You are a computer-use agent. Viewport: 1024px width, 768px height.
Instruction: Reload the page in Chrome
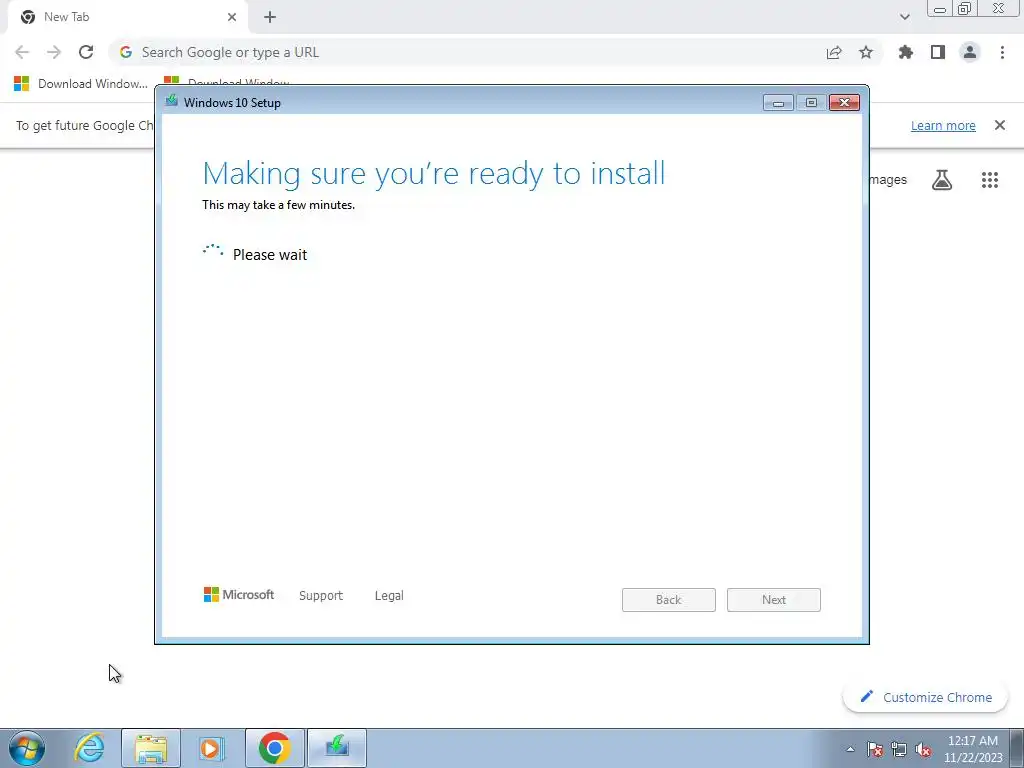(x=86, y=52)
